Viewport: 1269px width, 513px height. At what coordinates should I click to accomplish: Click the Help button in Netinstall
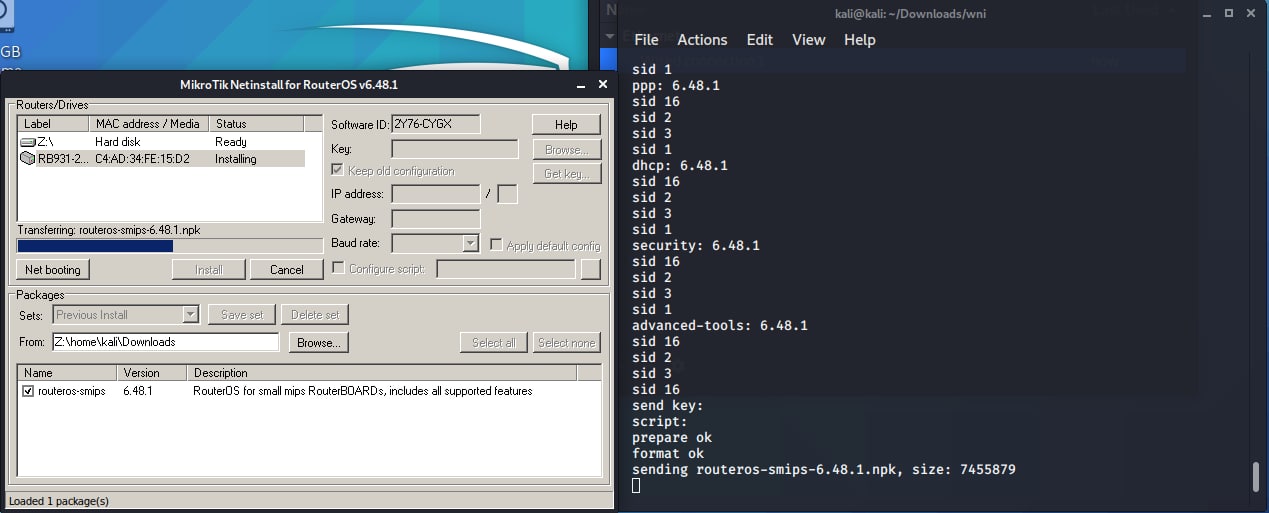[566, 125]
